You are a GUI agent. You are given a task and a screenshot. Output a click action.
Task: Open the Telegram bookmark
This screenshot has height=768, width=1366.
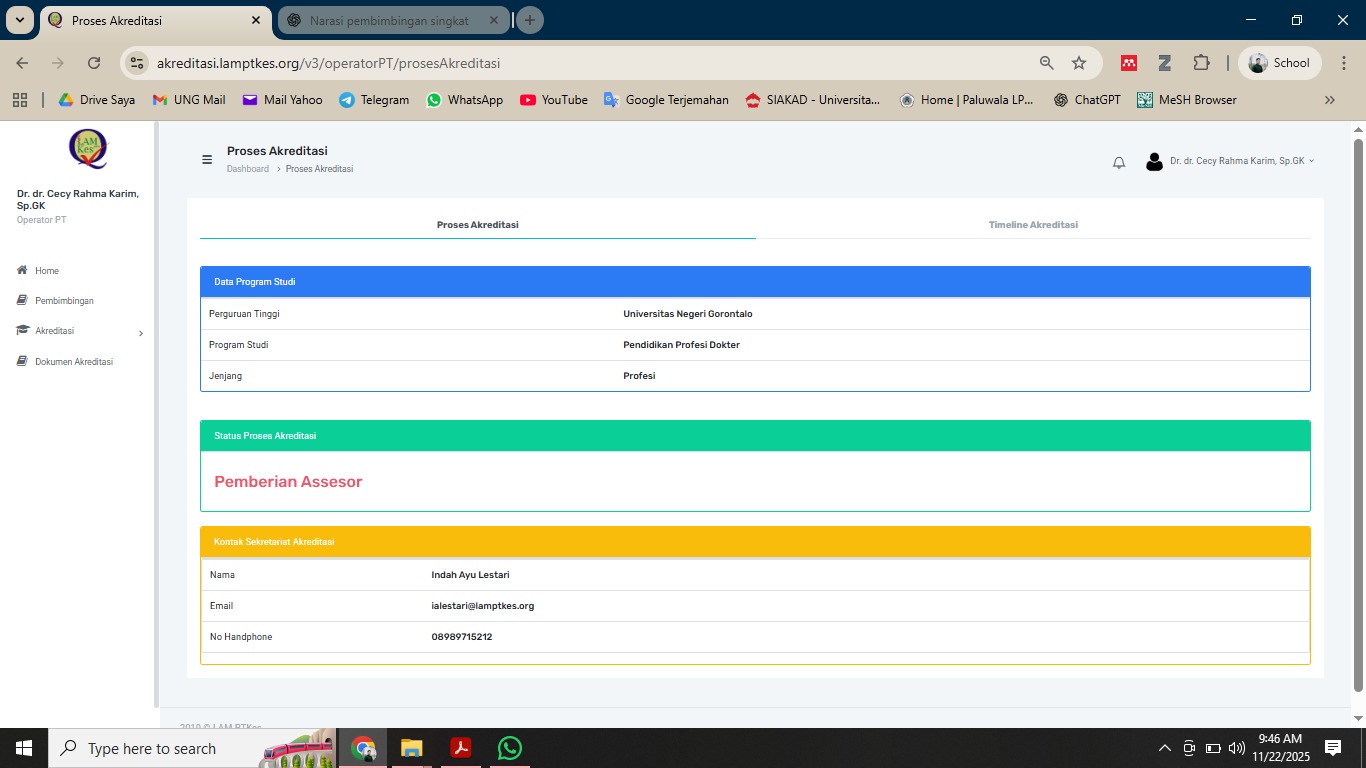(374, 100)
